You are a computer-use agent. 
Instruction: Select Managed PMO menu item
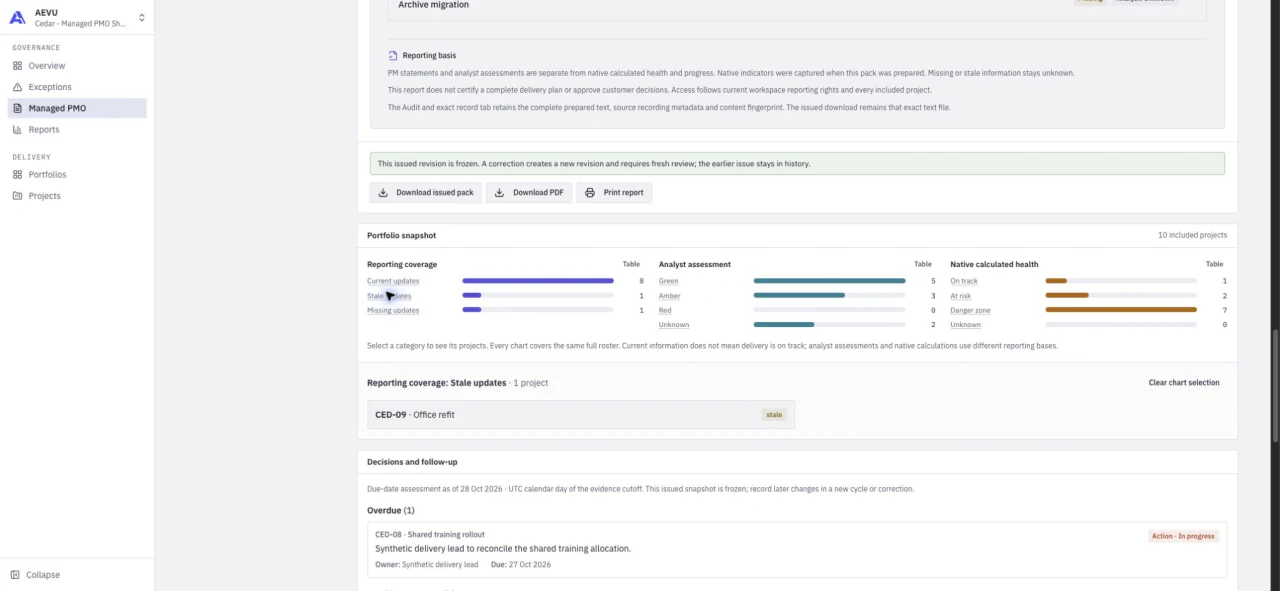tap(77, 108)
